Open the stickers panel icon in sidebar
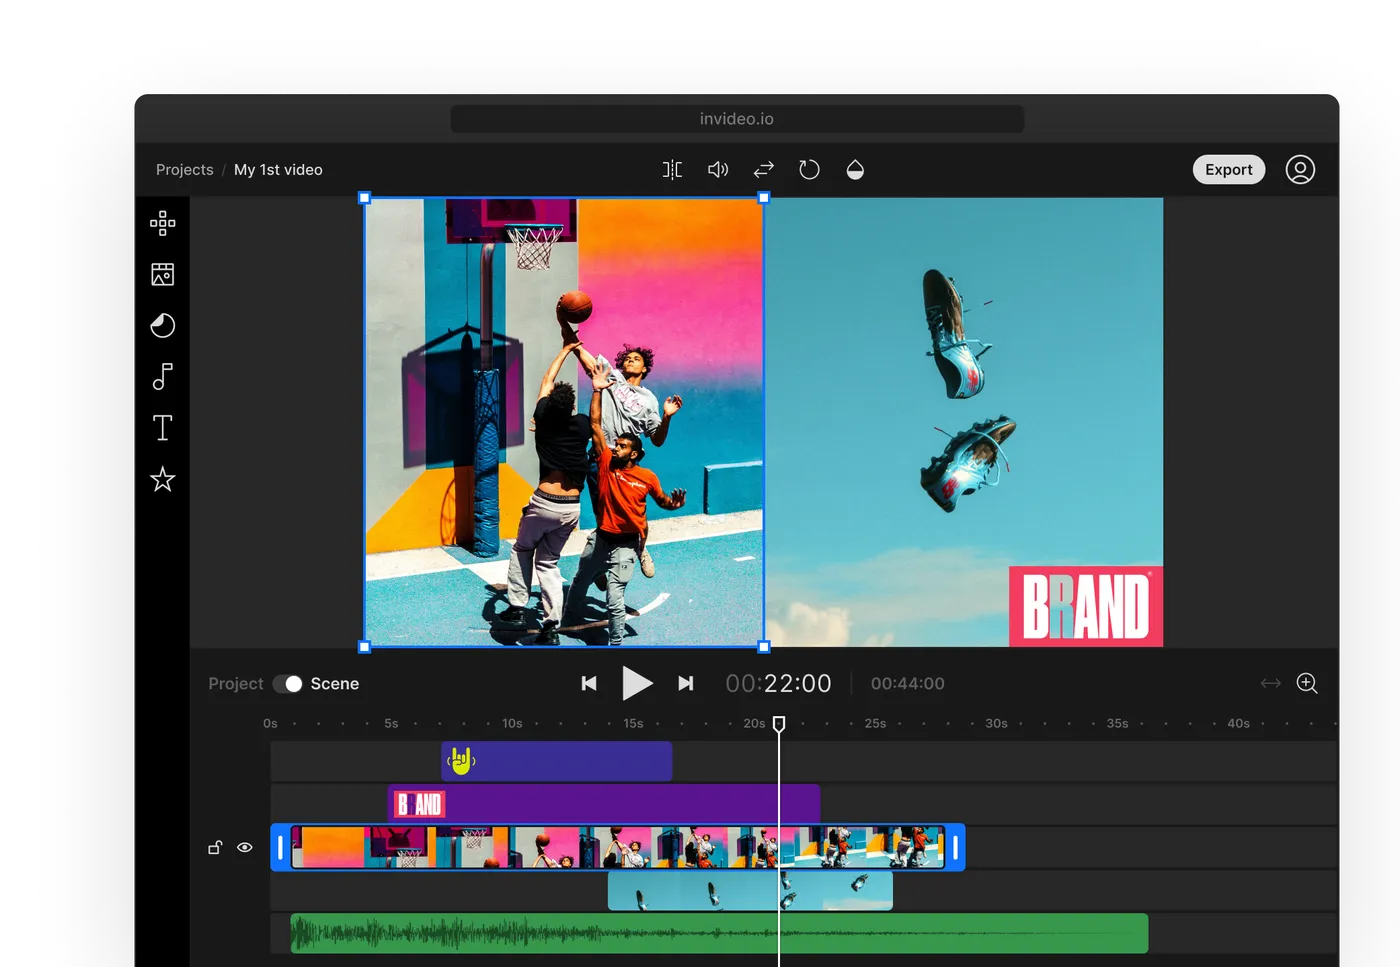 (x=162, y=325)
